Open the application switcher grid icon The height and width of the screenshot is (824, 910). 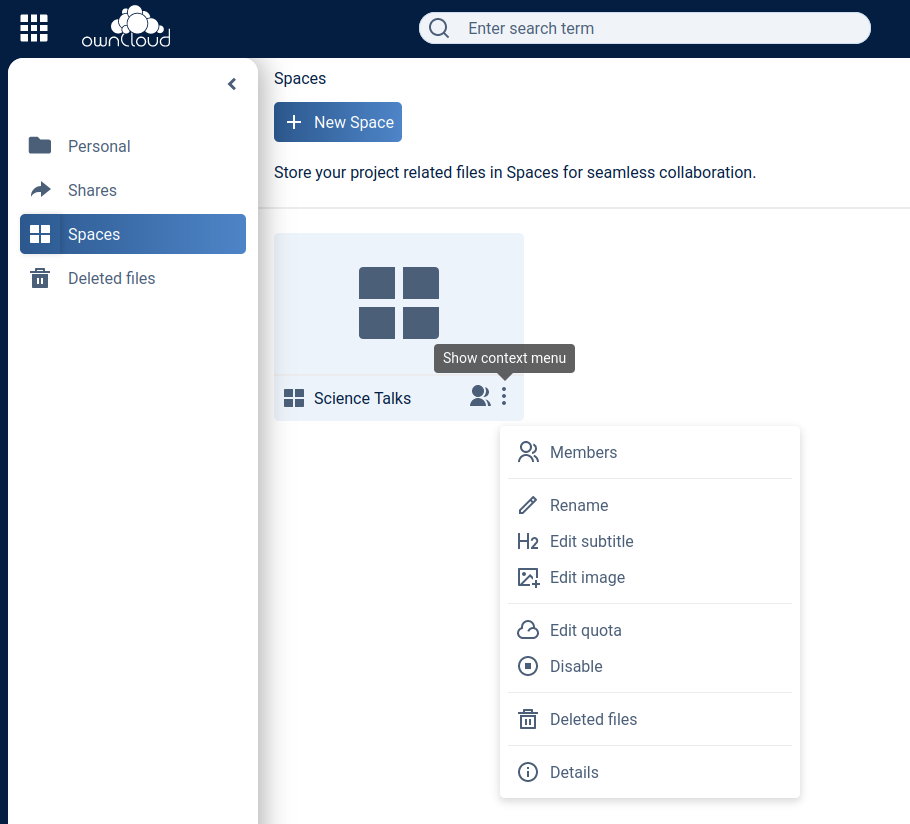[34, 28]
